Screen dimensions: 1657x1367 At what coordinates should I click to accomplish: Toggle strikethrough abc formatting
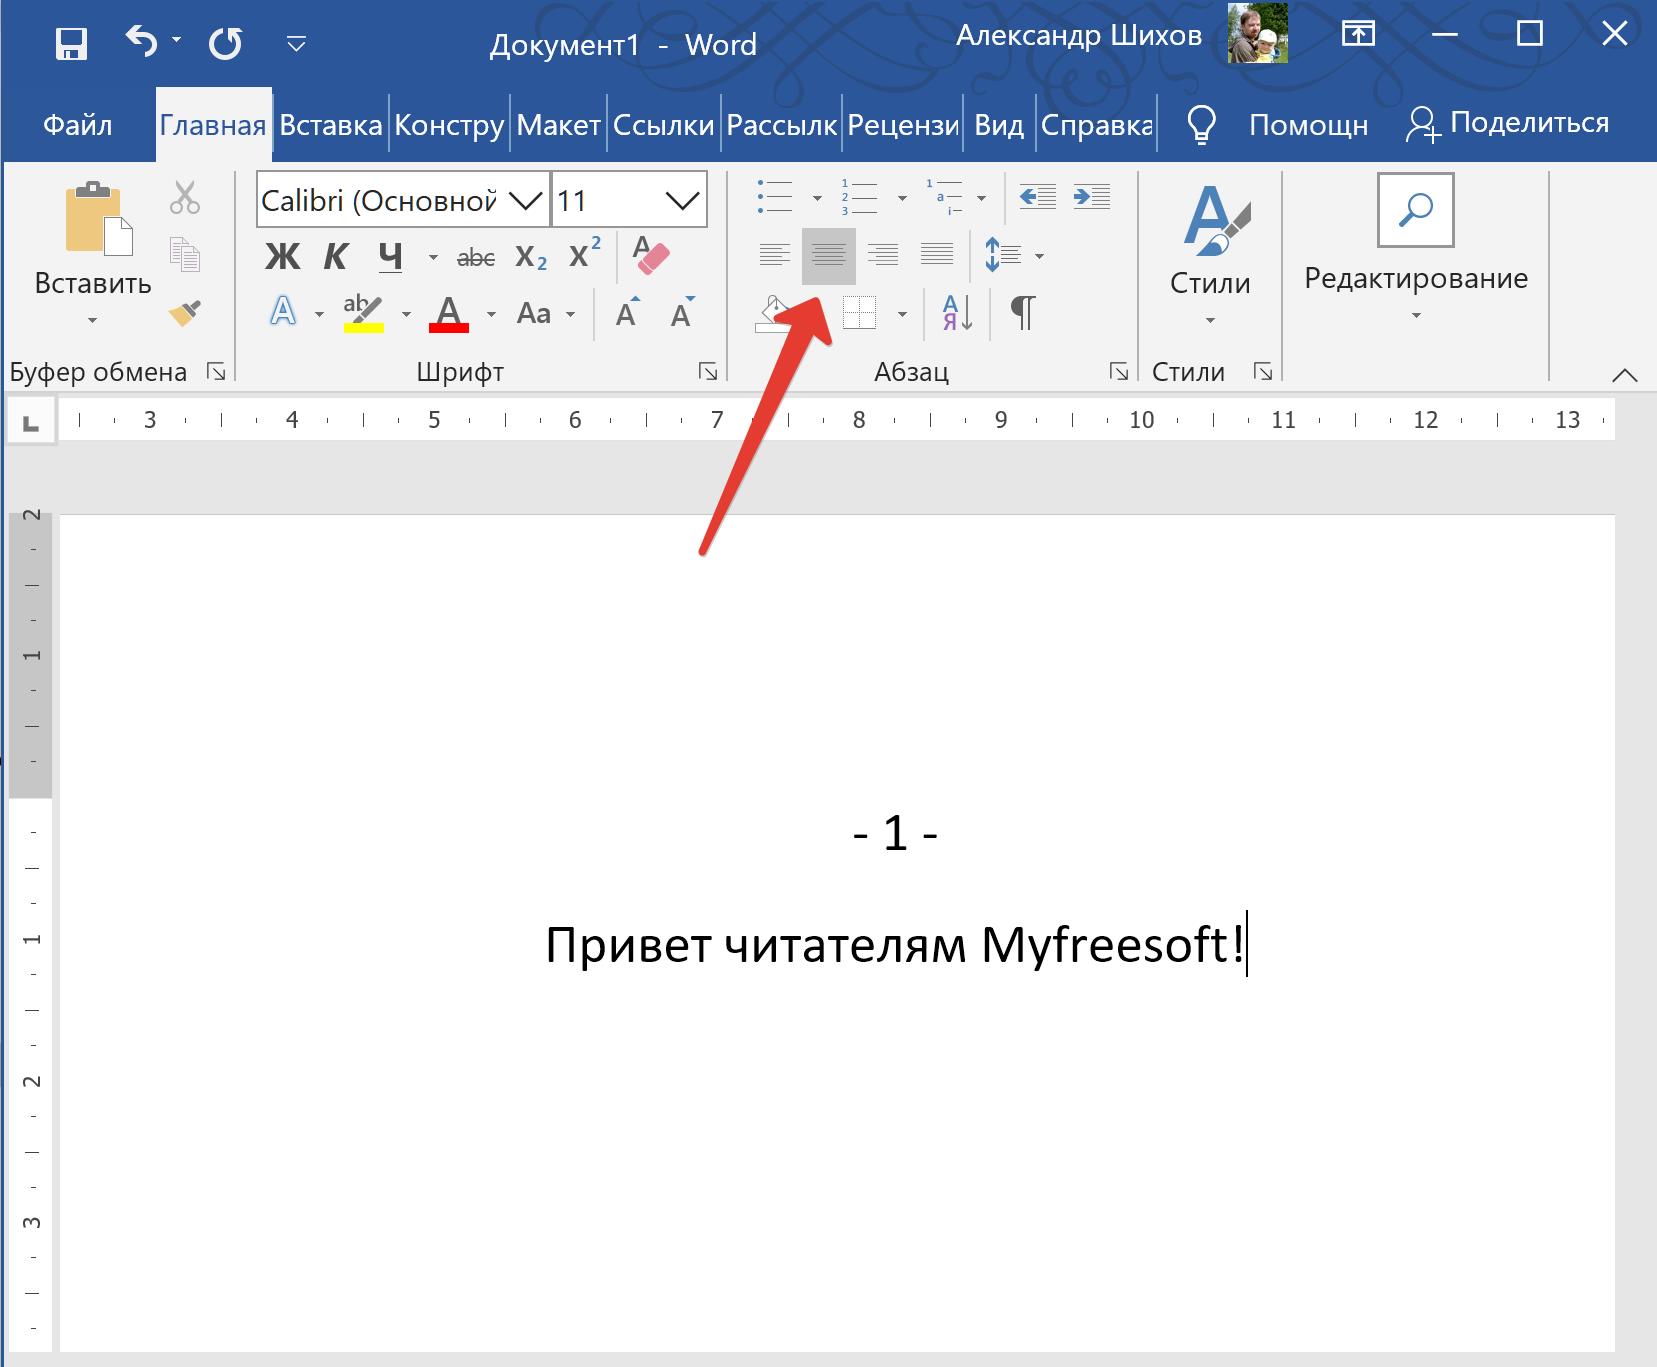[476, 258]
